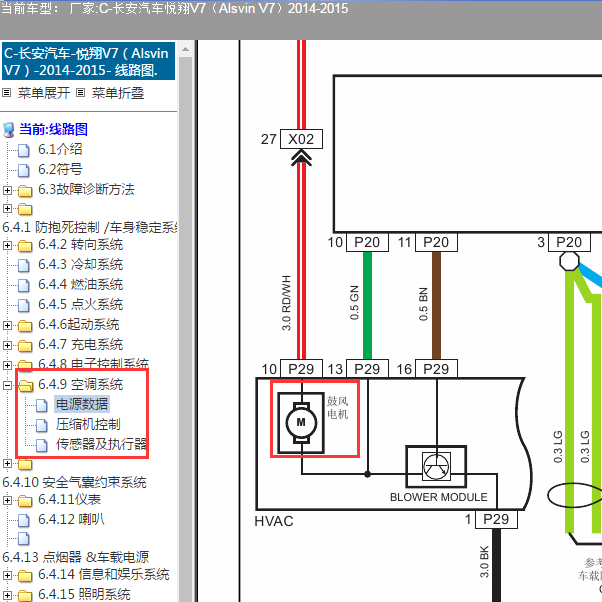Screen dimensions: 602x602
Task: Open the 6.4.4 燃油系统 page
Action: [x=80, y=284]
